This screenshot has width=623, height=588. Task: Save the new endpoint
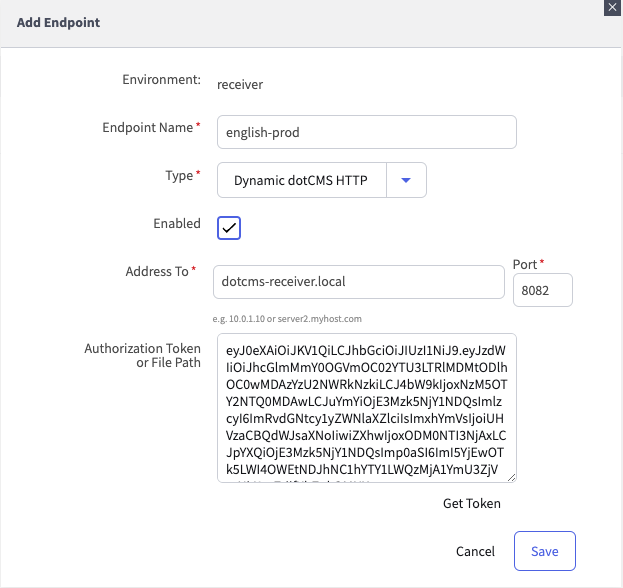coord(544,551)
